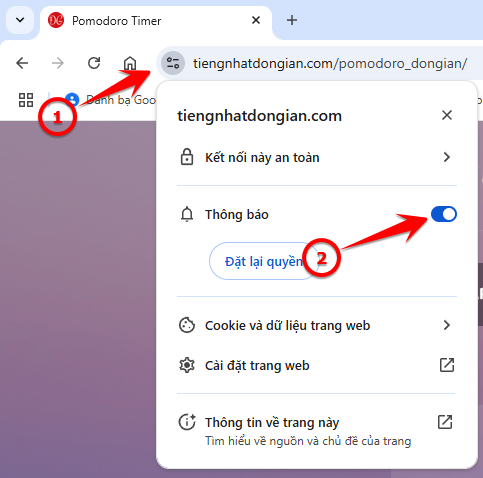Open Thông tin về trang này entry
This screenshot has width=483, height=478.
(x=317, y=431)
